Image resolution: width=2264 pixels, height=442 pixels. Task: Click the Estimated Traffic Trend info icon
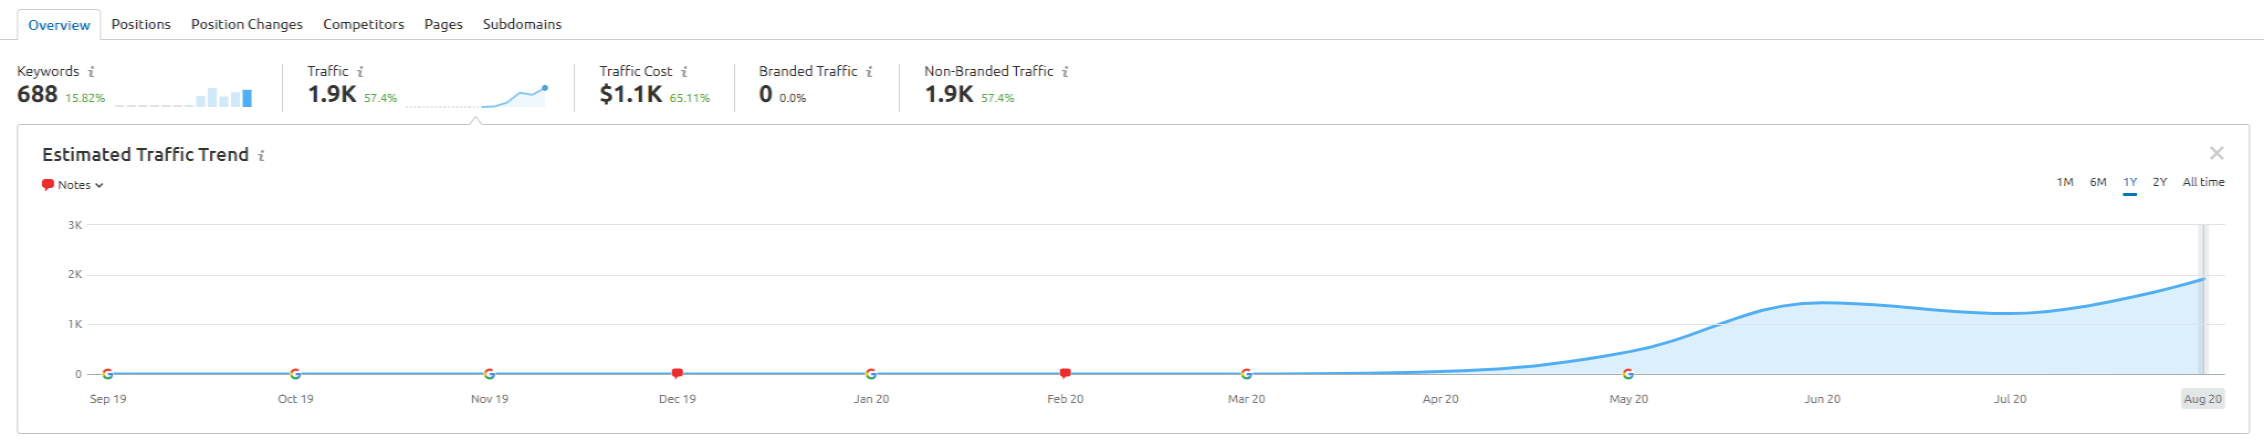point(261,156)
